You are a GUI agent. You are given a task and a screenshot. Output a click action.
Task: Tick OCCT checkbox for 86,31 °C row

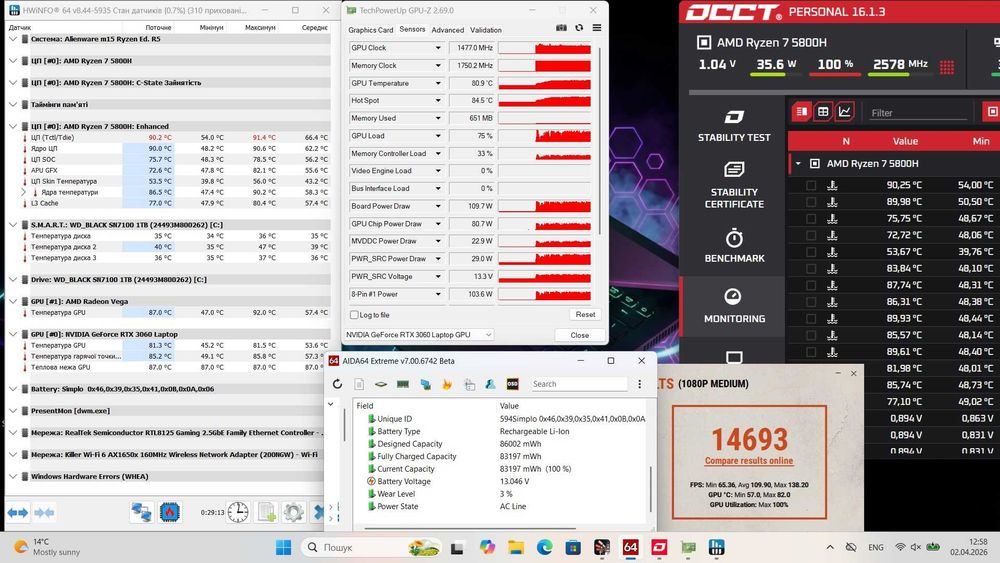click(x=811, y=301)
